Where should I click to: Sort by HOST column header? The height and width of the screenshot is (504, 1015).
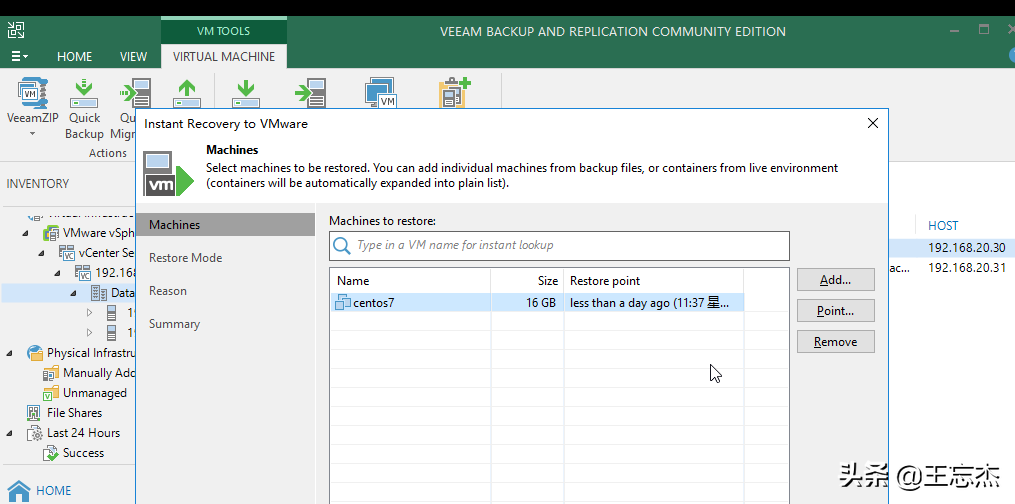[x=943, y=226]
